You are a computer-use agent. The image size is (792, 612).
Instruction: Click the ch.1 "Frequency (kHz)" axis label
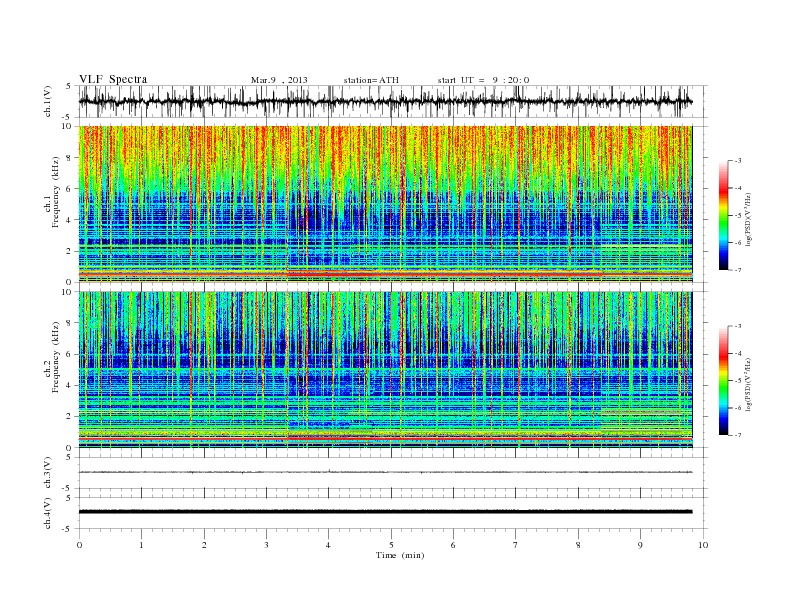56,192
